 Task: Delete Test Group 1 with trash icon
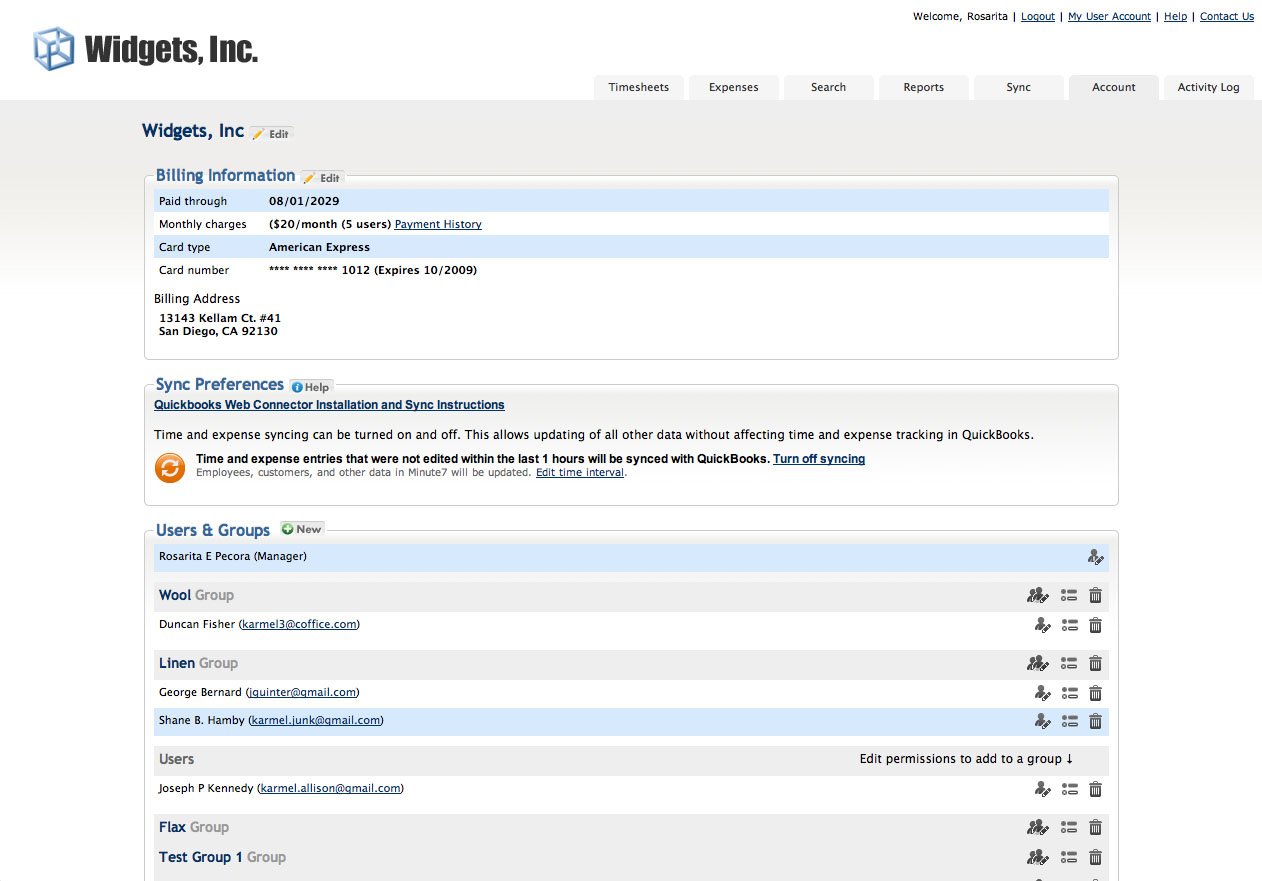pyautogui.click(x=1095, y=857)
